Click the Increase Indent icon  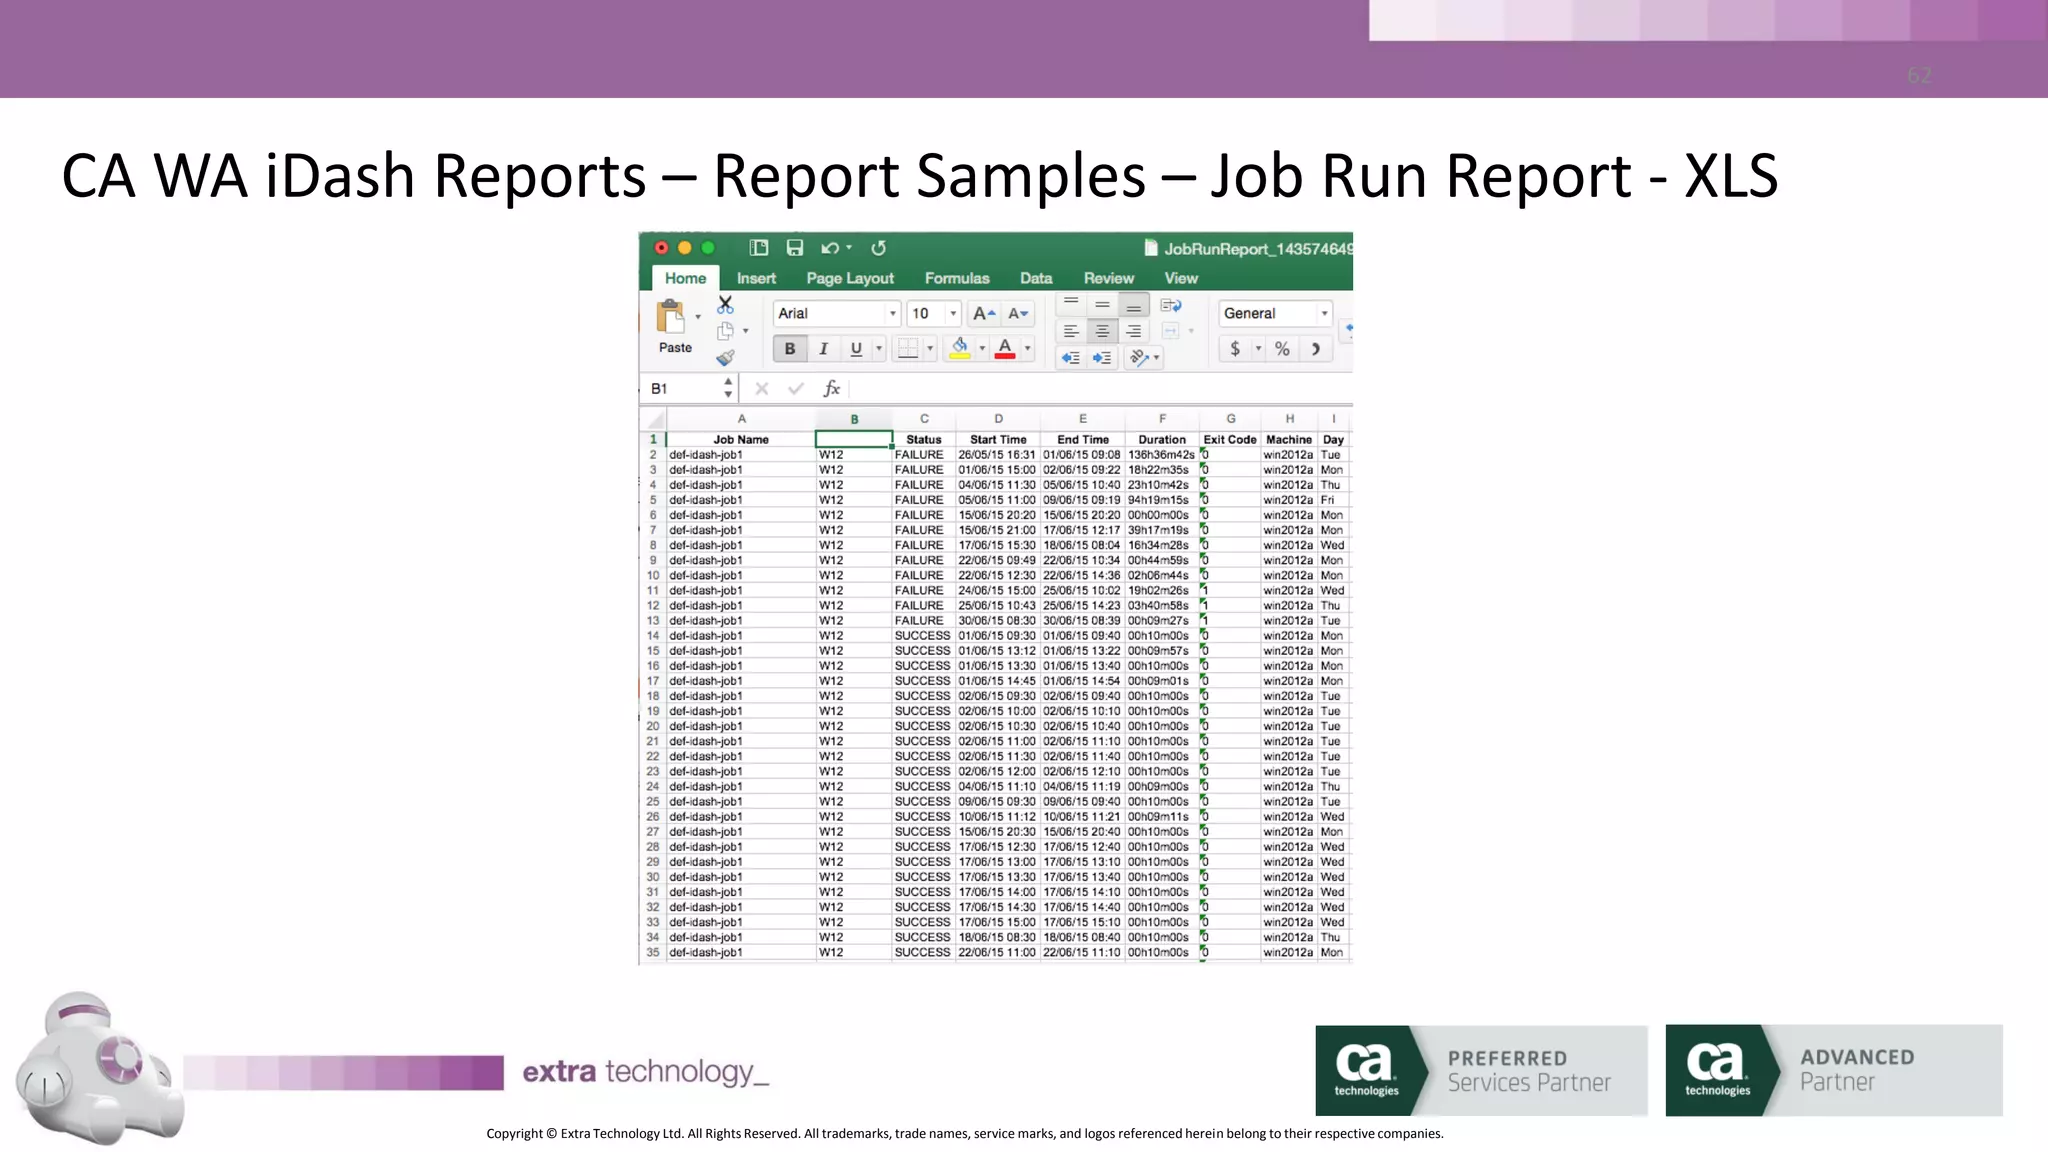point(1102,357)
